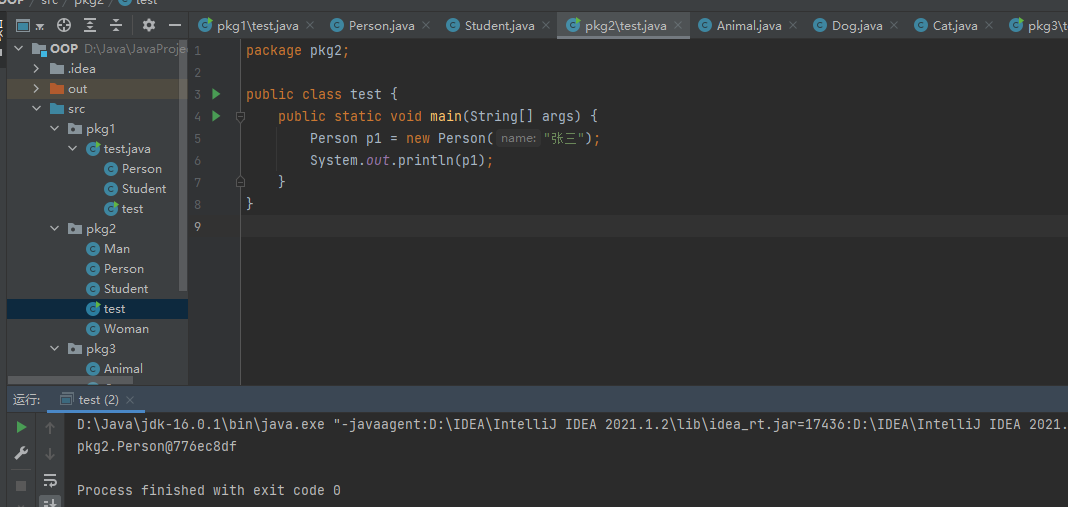This screenshot has height=507, width=1068.
Task: Click the pkg2.Person@776ec8df output line
Action: [x=157, y=447]
